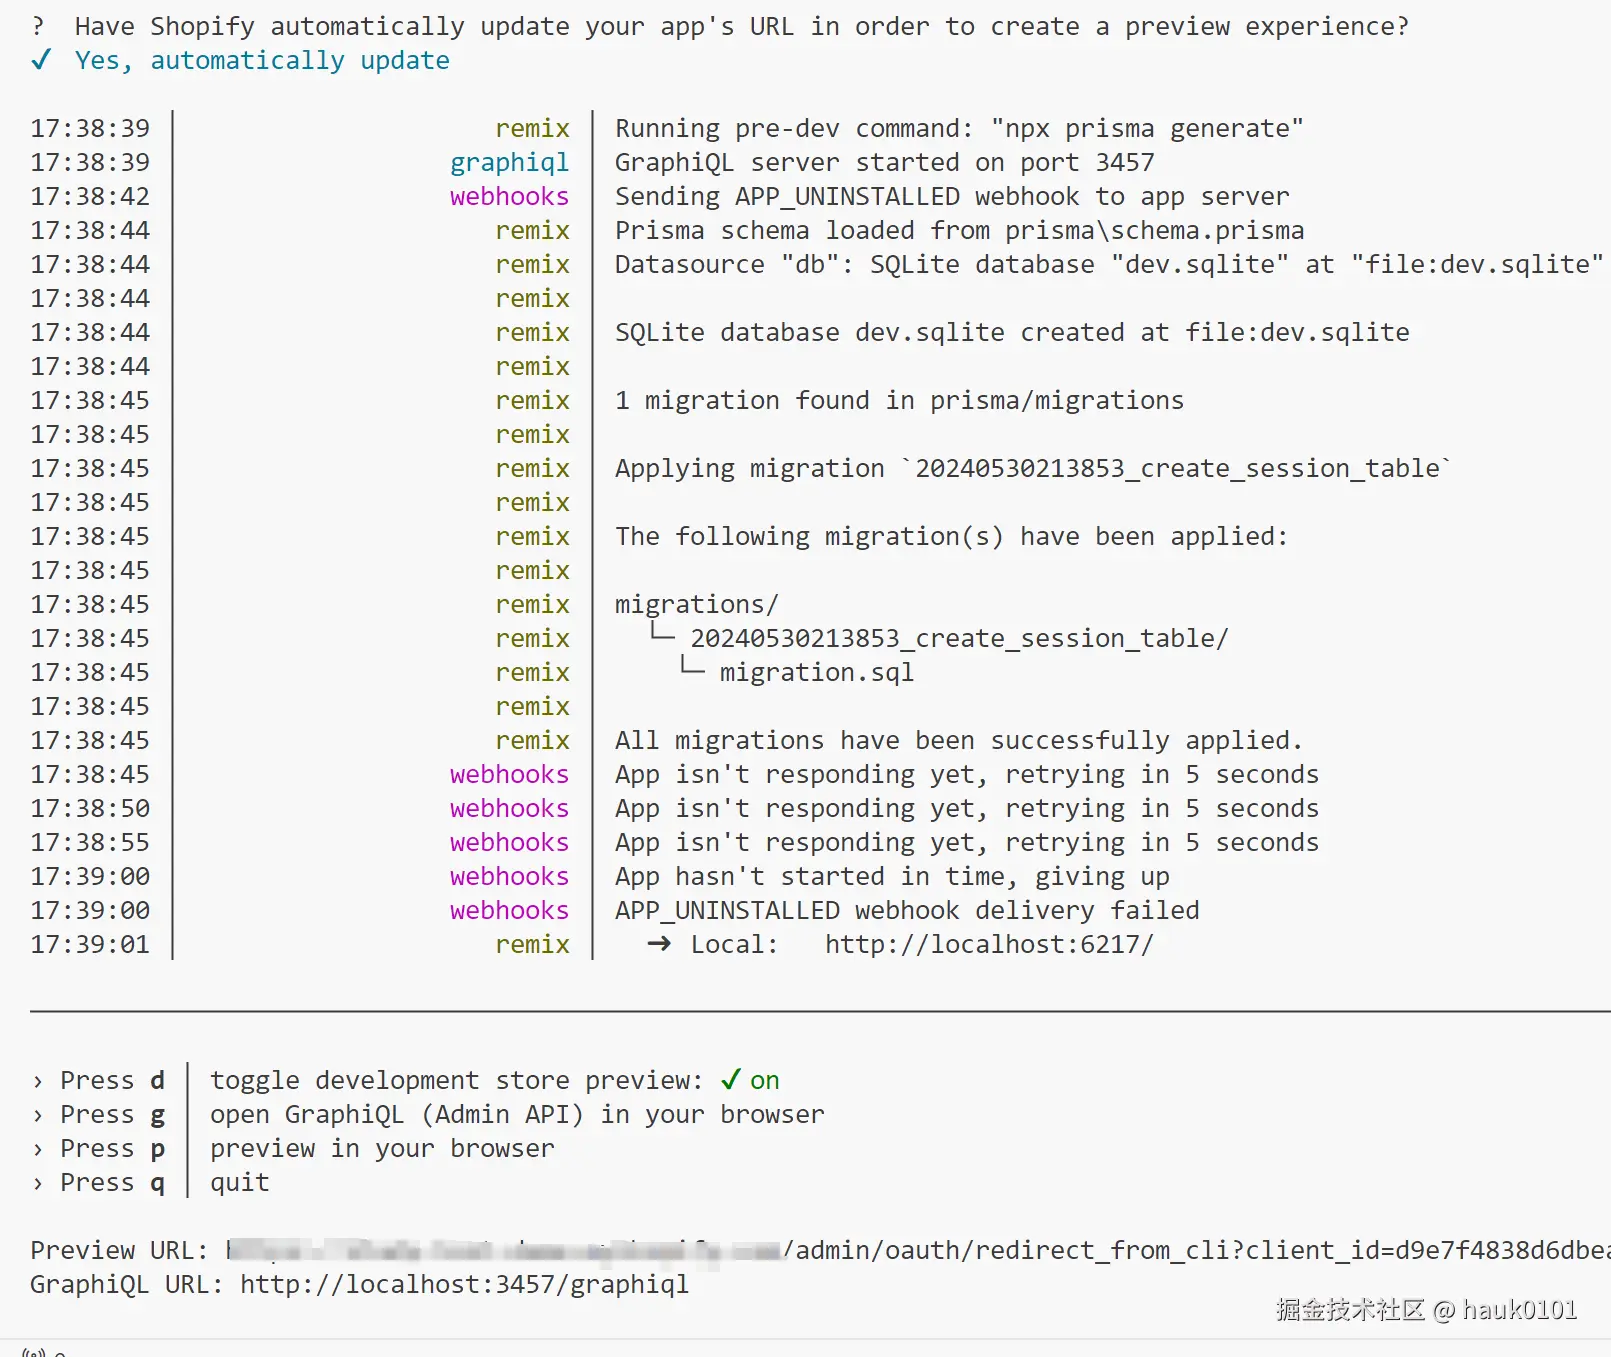This screenshot has width=1611, height=1357.
Task: Click the 'Preview URL:' label
Action: 119,1250
